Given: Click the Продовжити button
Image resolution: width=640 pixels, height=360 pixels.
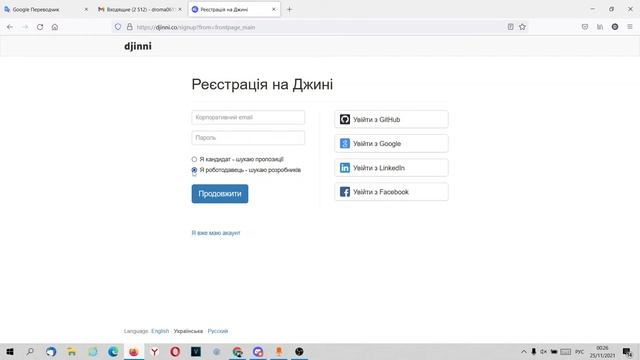Looking at the screenshot, I should point(220,193).
